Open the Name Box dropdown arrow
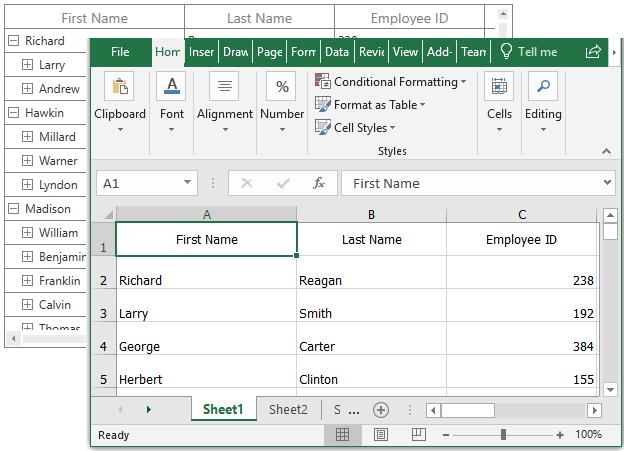Screen dimensions: 624x451 188,183
